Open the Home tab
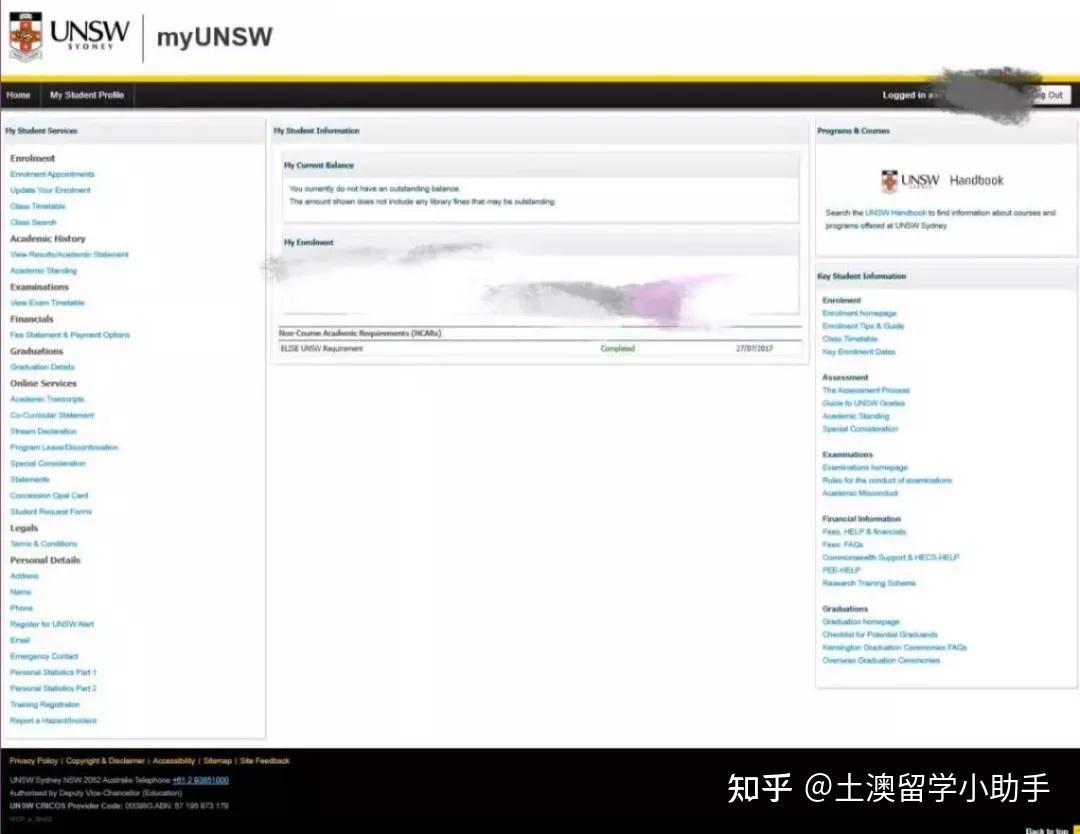 [17, 95]
